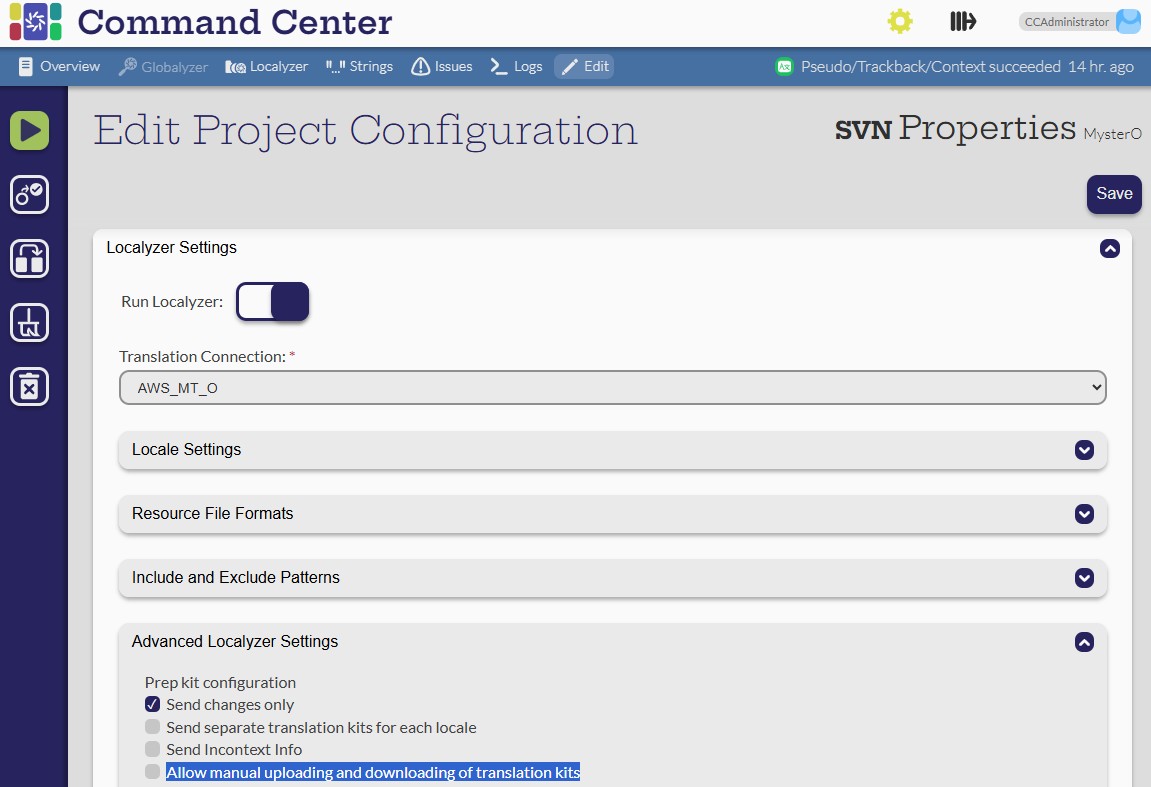Screen dimensions: 1151x787
Task: Toggle the Run Localyzer switch
Action: tap(273, 301)
